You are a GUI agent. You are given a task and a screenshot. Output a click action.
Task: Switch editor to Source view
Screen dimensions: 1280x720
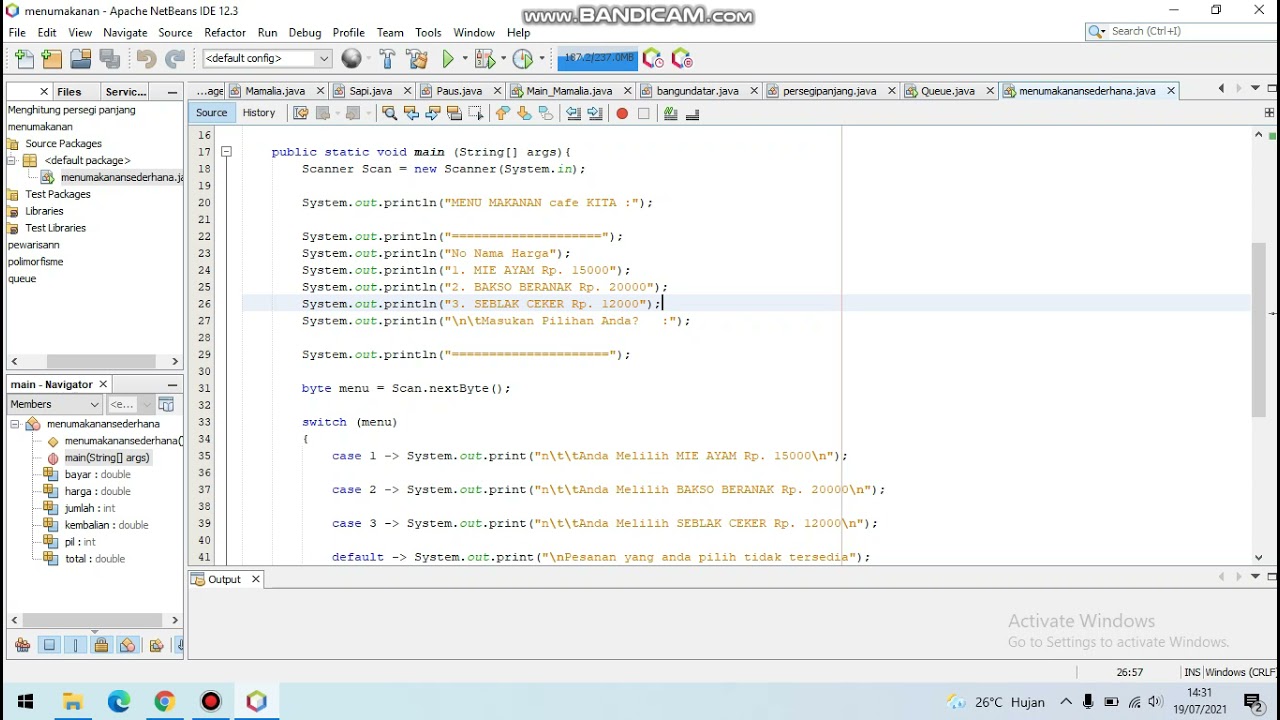[211, 113]
